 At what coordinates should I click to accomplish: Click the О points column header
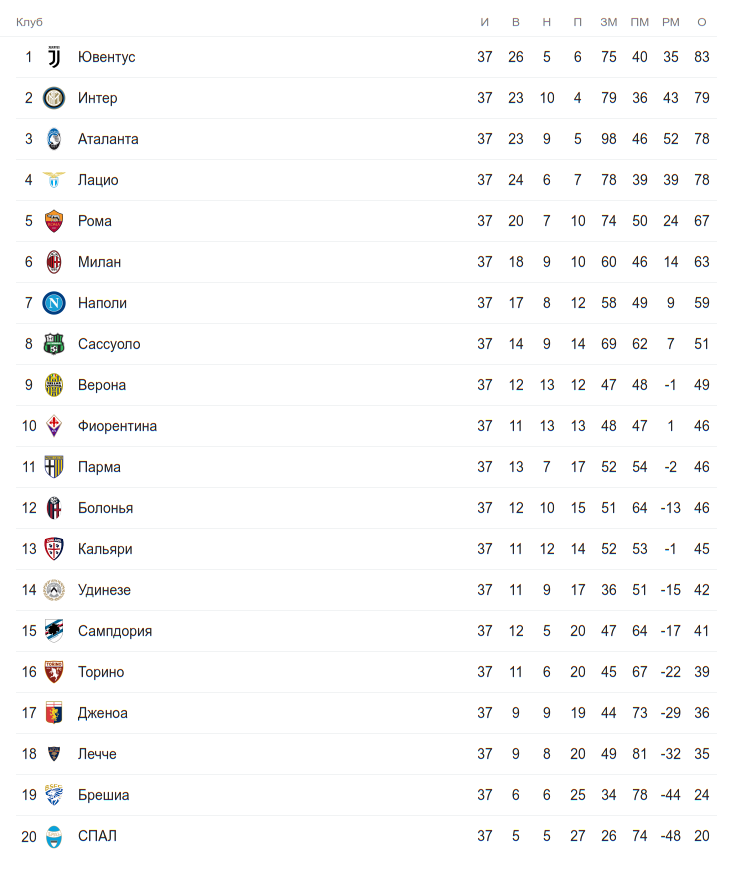pos(702,22)
